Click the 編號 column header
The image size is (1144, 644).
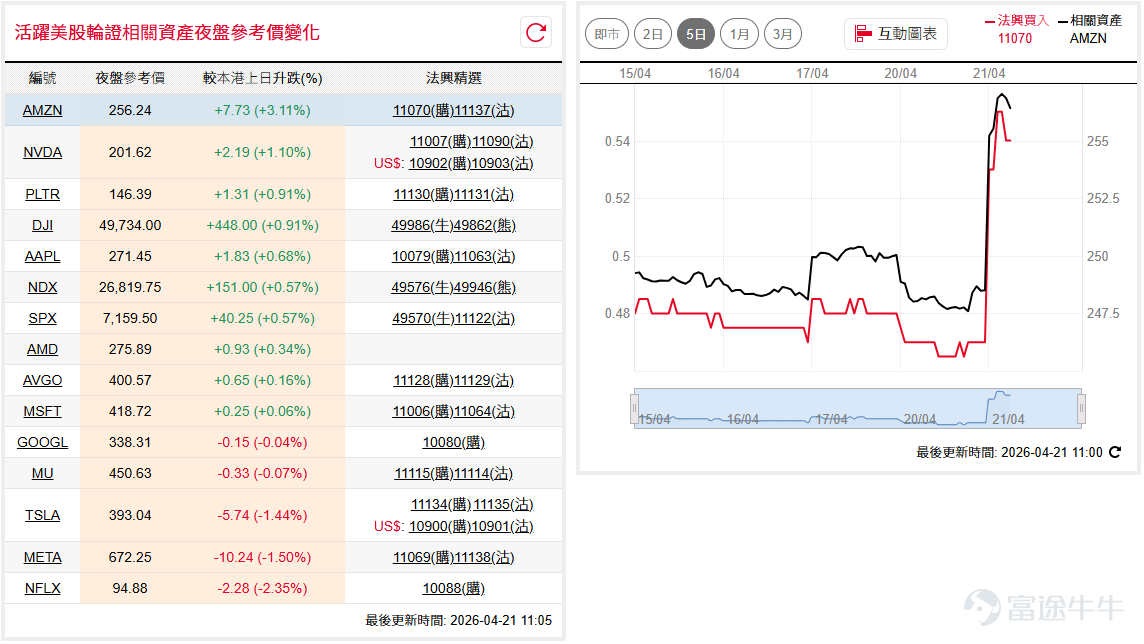(42, 78)
